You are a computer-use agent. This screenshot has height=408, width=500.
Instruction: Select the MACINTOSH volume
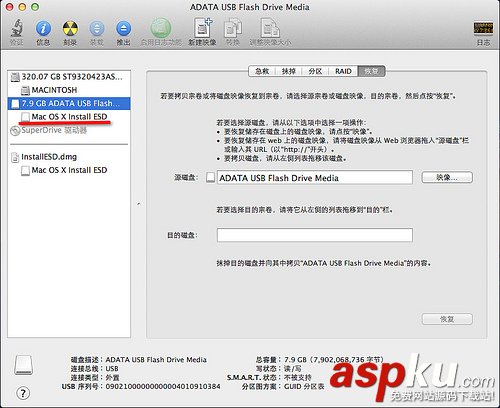coord(69,90)
